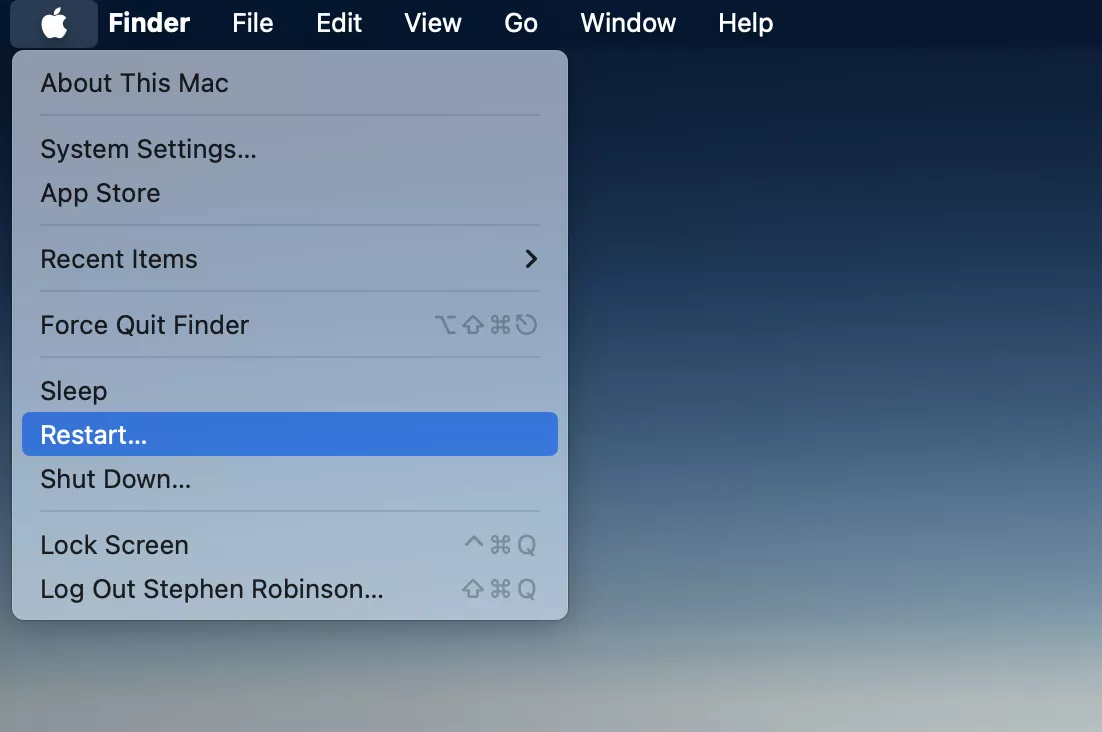This screenshot has width=1102, height=732.
Task: Open the Go menu
Action: click(x=521, y=23)
